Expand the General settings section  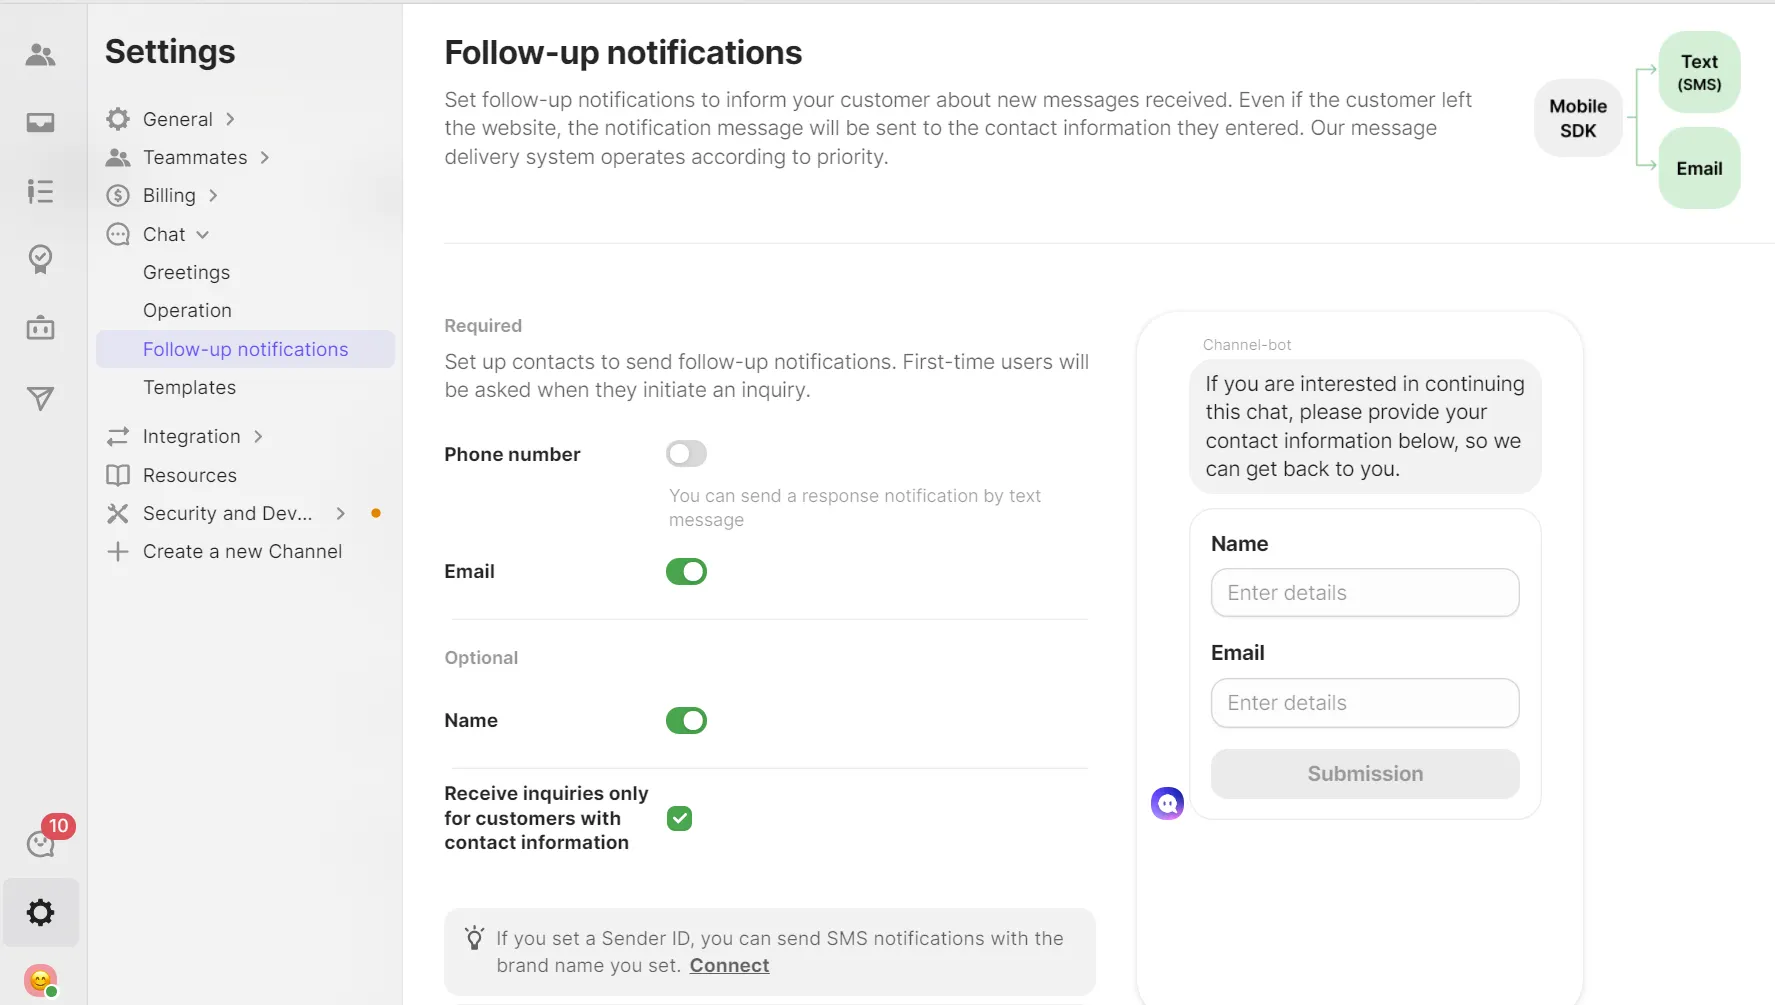(x=178, y=119)
